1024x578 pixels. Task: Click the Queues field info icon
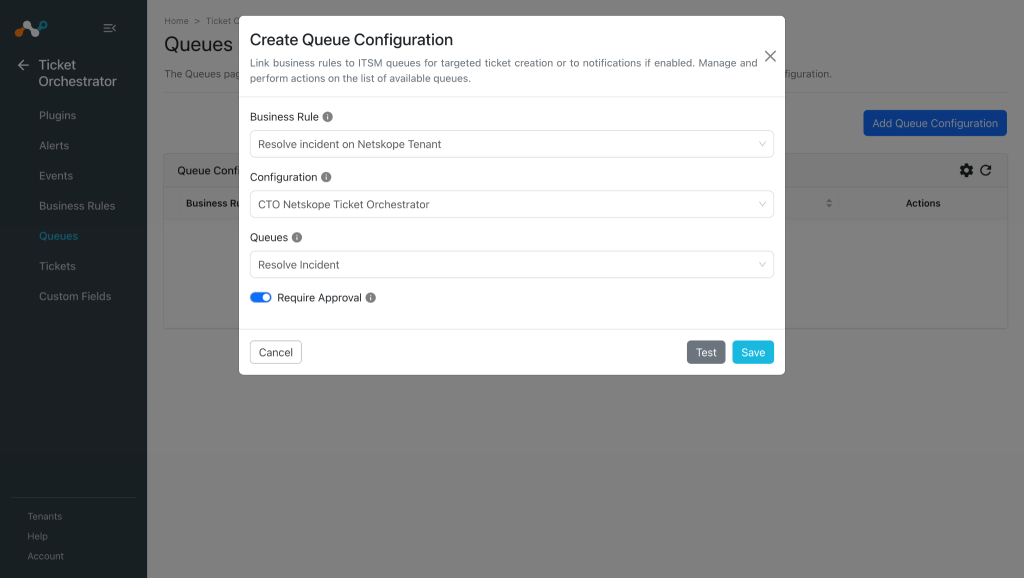[x=297, y=238]
